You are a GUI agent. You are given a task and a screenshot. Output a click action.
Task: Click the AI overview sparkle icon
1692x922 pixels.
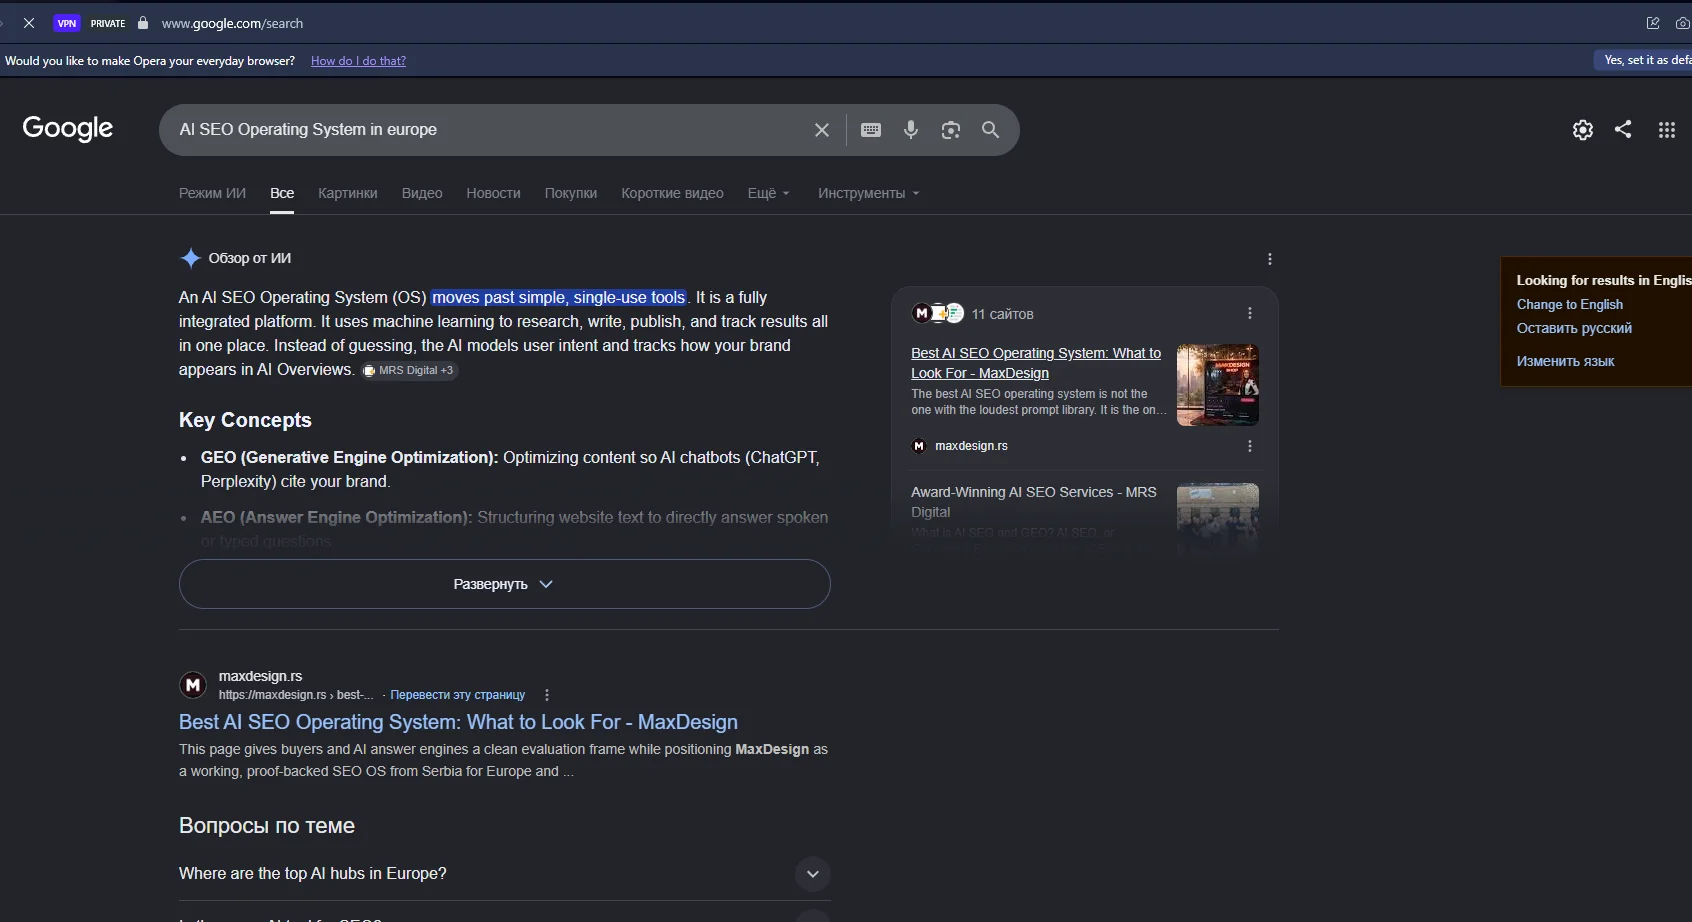190,258
